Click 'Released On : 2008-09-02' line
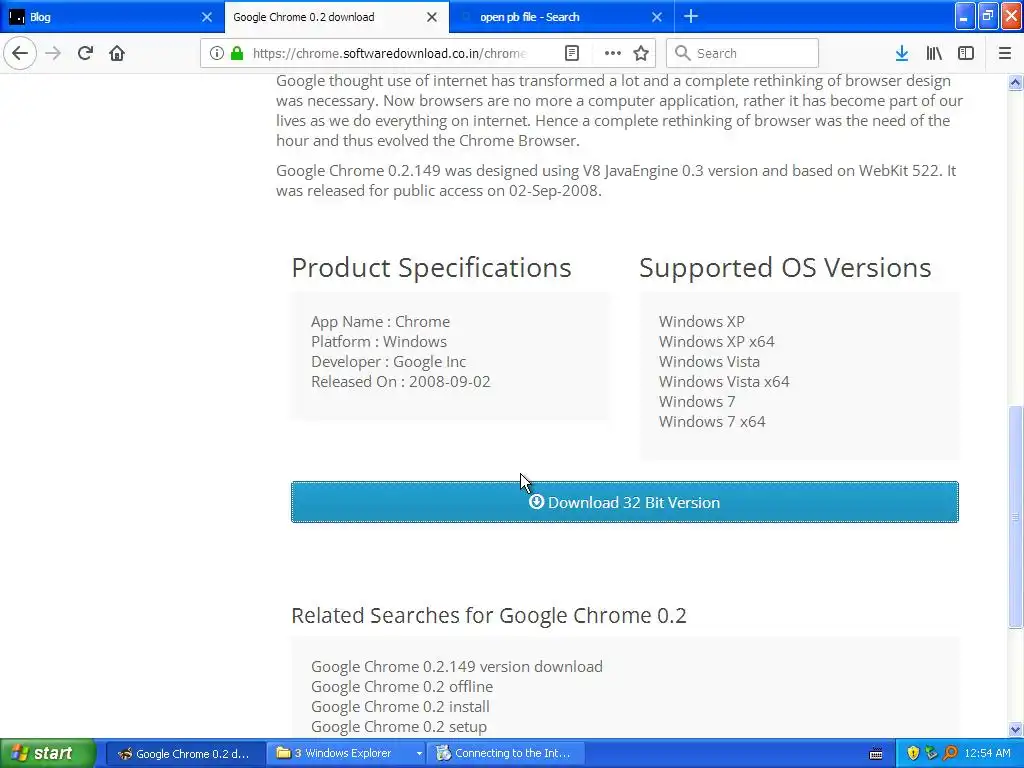The width and height of the screenshot is (1024, 768). (x=400, y=381)
